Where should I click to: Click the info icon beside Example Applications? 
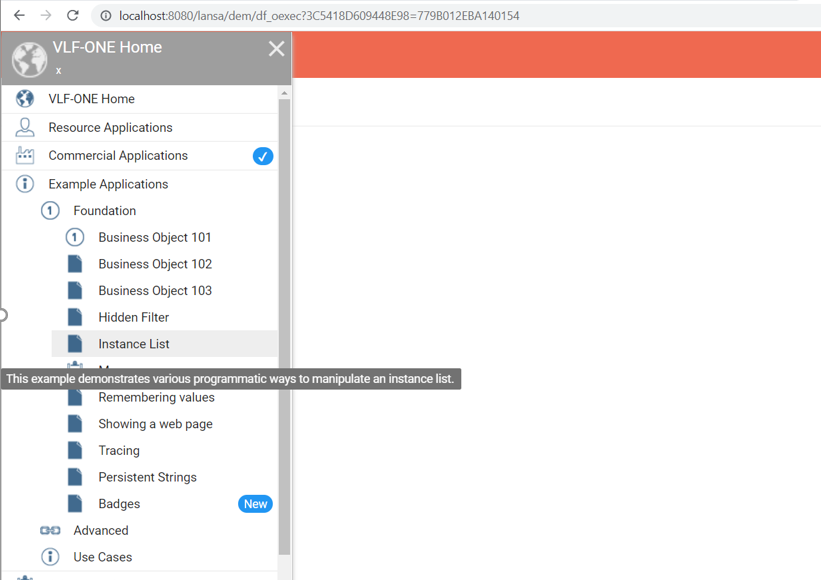point(24,183)
